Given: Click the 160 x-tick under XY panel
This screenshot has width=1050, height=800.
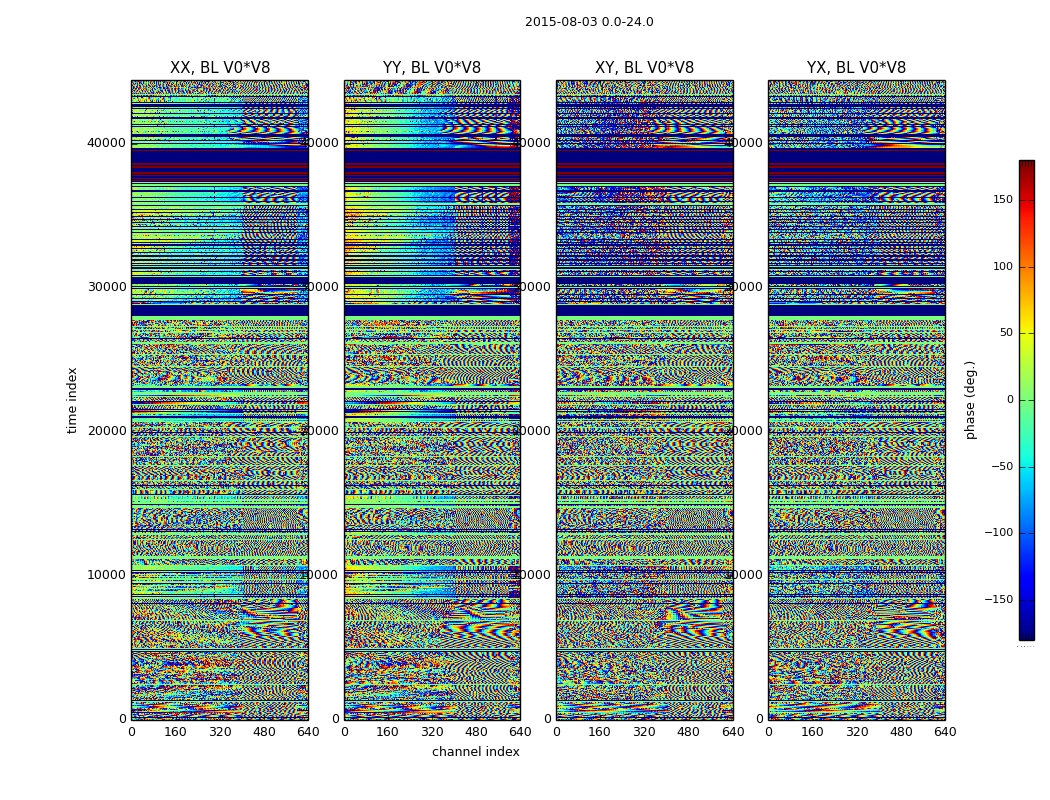Looking at the screenshot, I should click(x=600, y=732).
